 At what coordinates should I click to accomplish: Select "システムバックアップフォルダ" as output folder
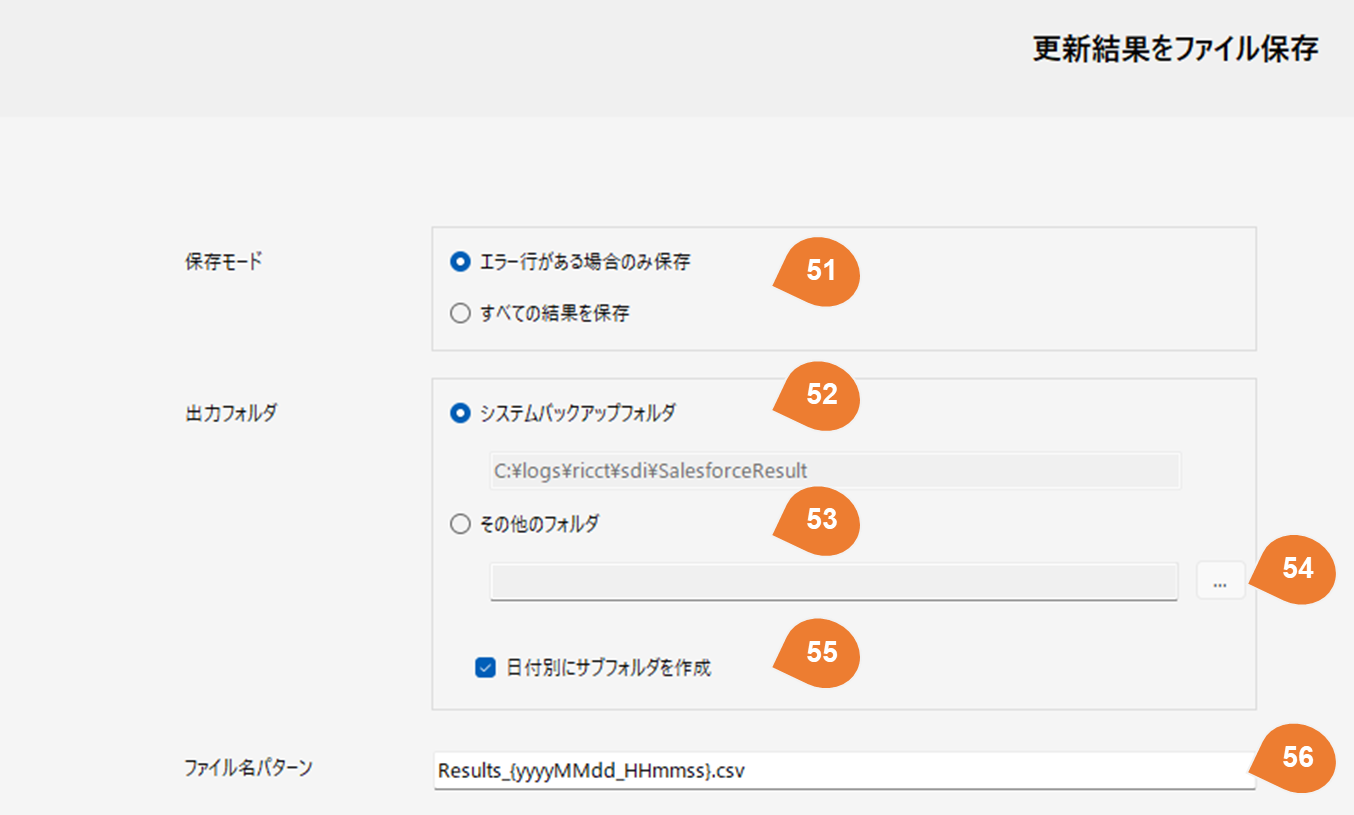coord(460,412)
